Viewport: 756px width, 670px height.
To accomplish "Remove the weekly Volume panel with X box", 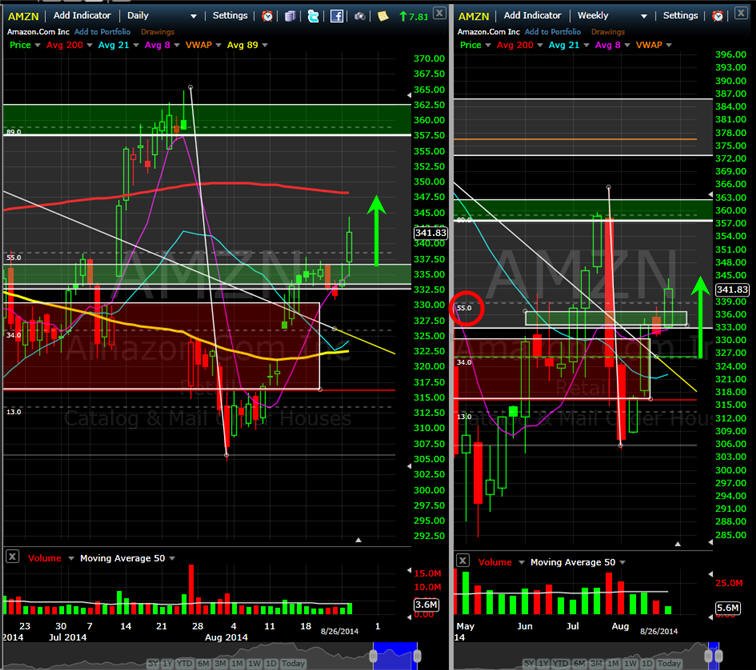I will (x=462, y=560).
